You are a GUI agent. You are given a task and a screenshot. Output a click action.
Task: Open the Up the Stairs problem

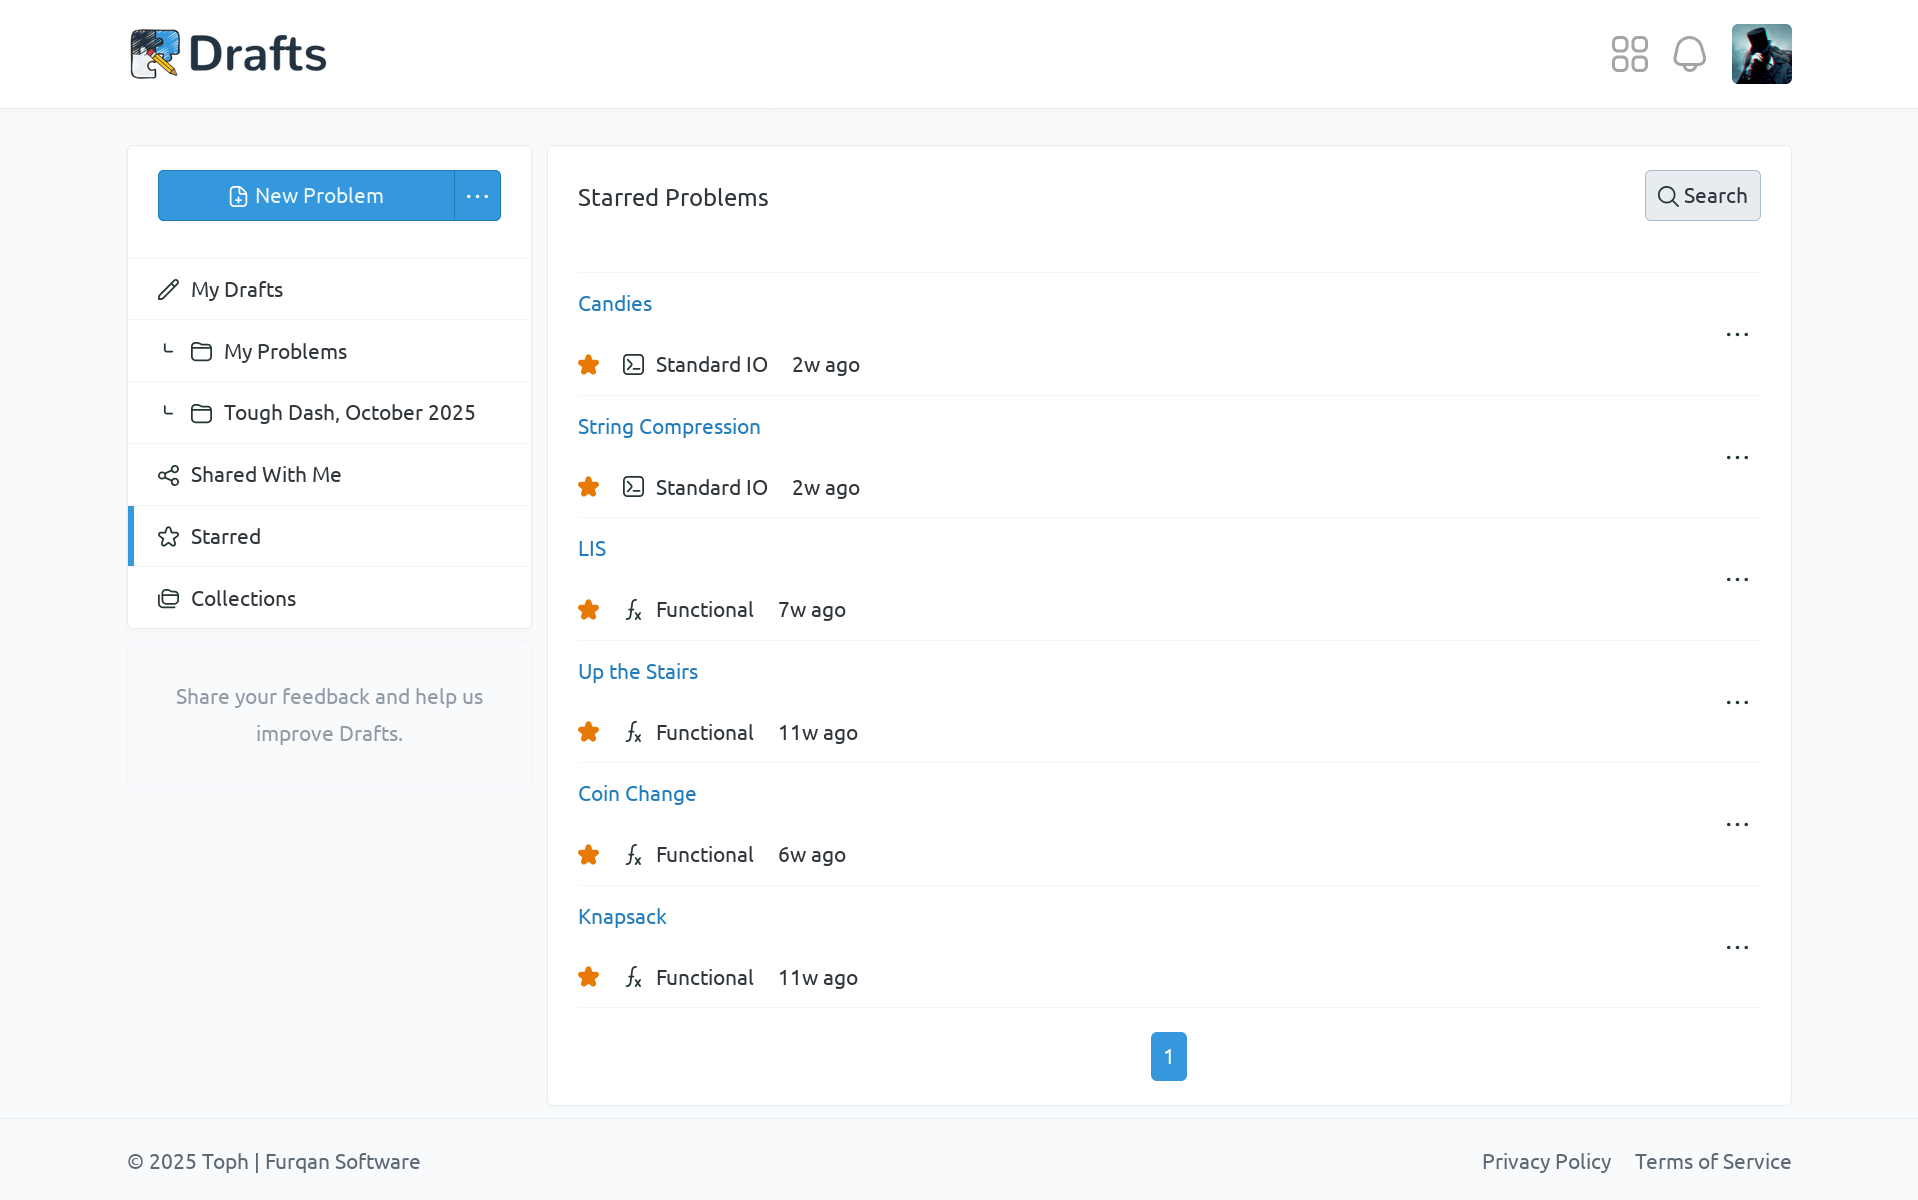[x=638, y=672]
